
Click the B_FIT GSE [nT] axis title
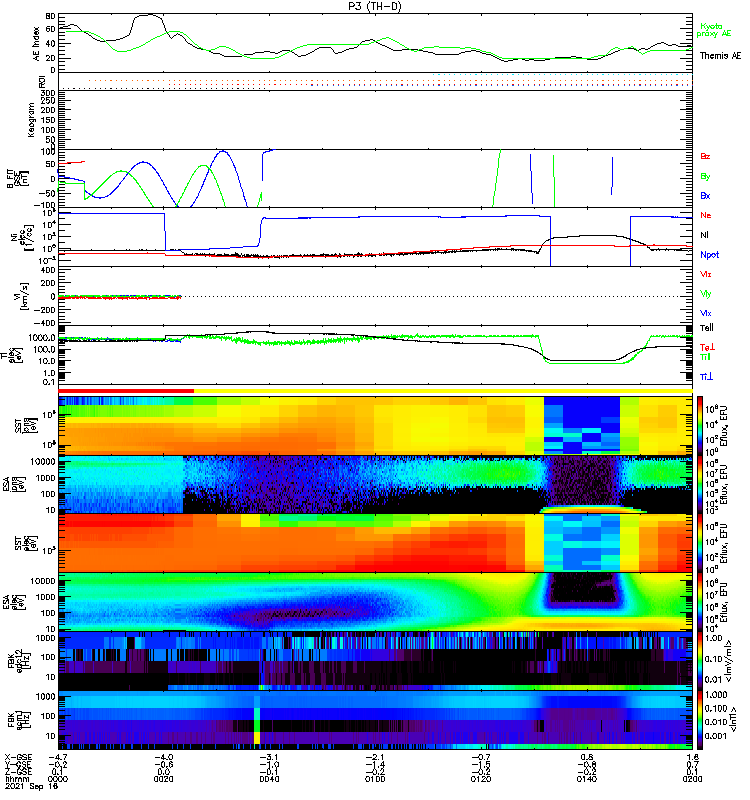tap(17, 179)
